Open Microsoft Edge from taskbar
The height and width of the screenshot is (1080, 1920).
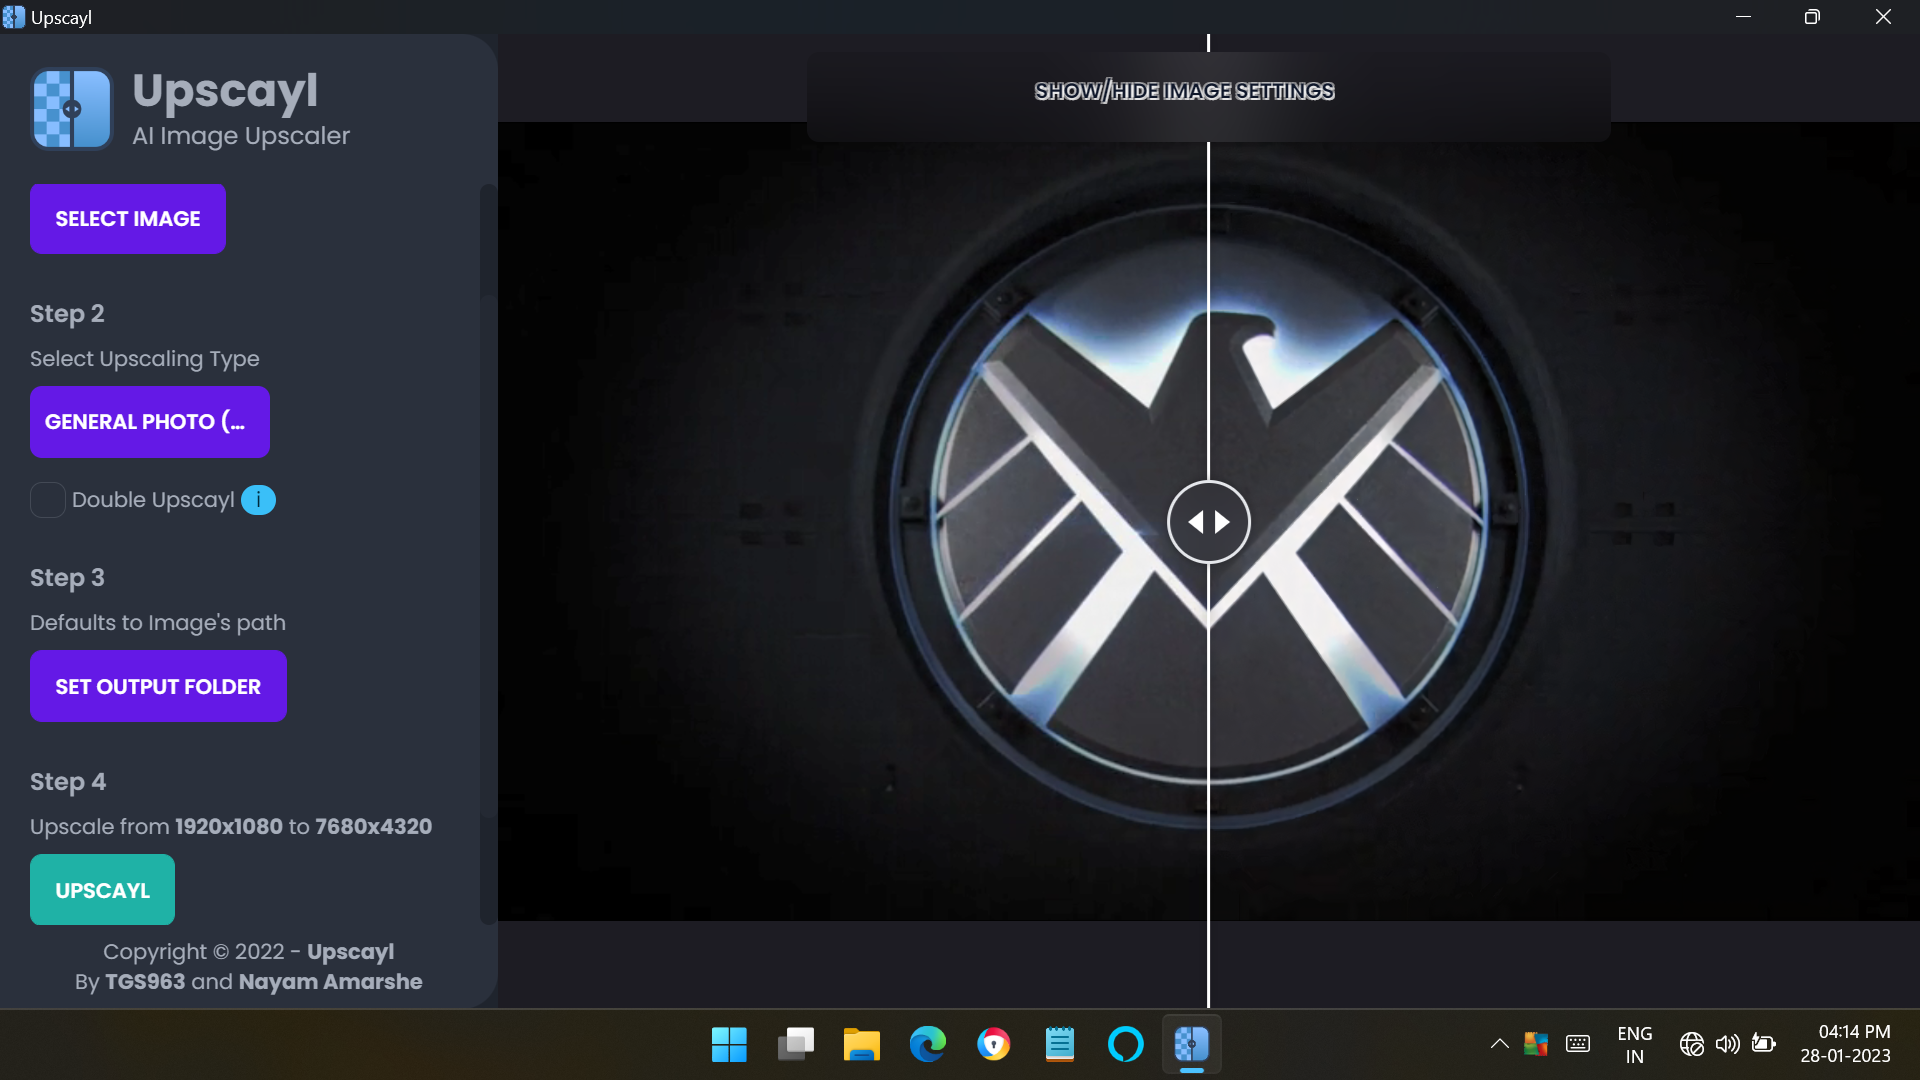(928, 1045)
